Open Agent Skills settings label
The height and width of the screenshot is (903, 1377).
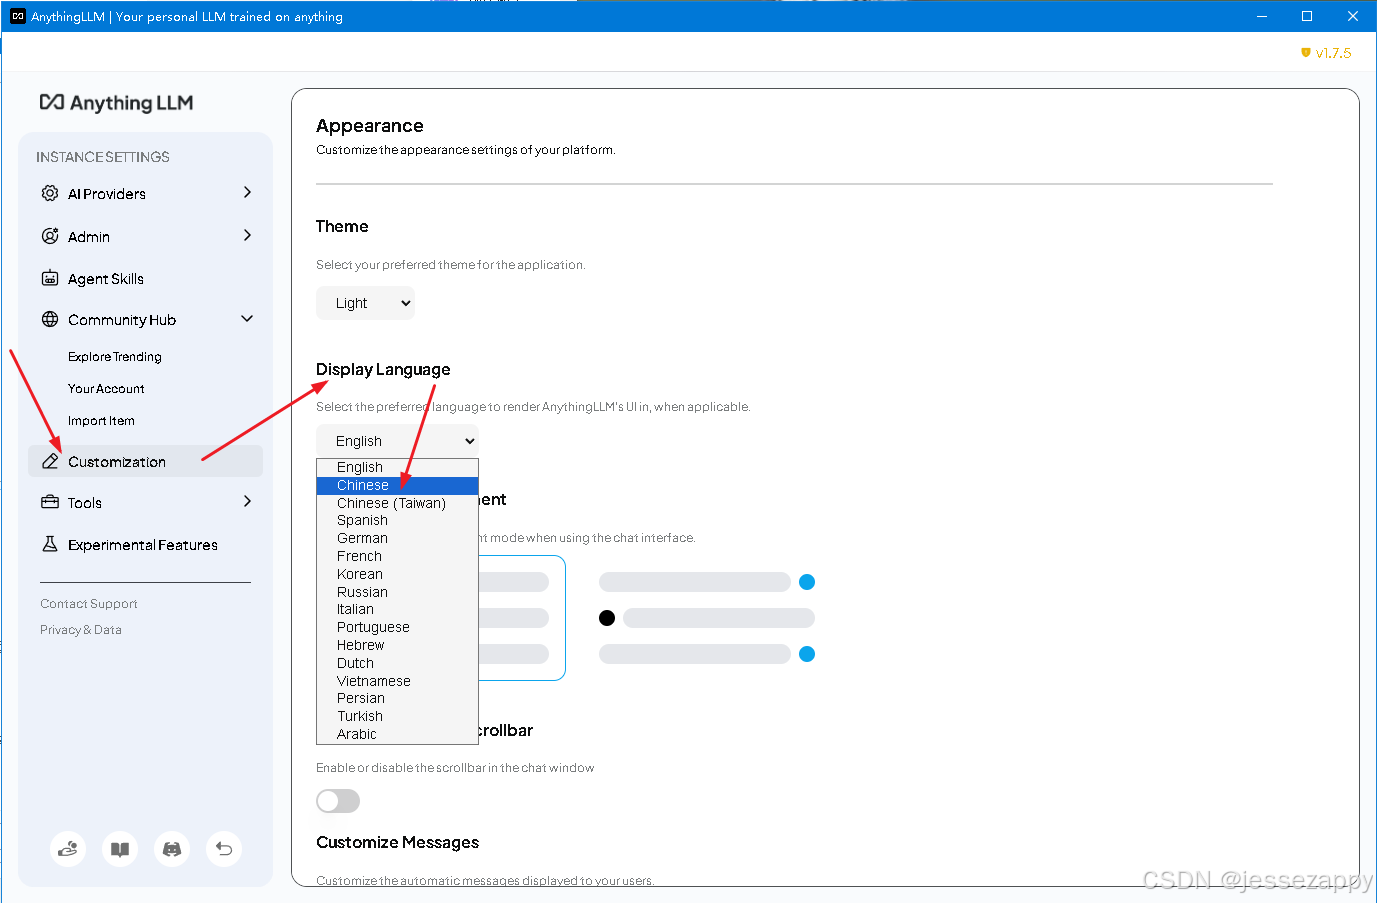coord(106,279)
